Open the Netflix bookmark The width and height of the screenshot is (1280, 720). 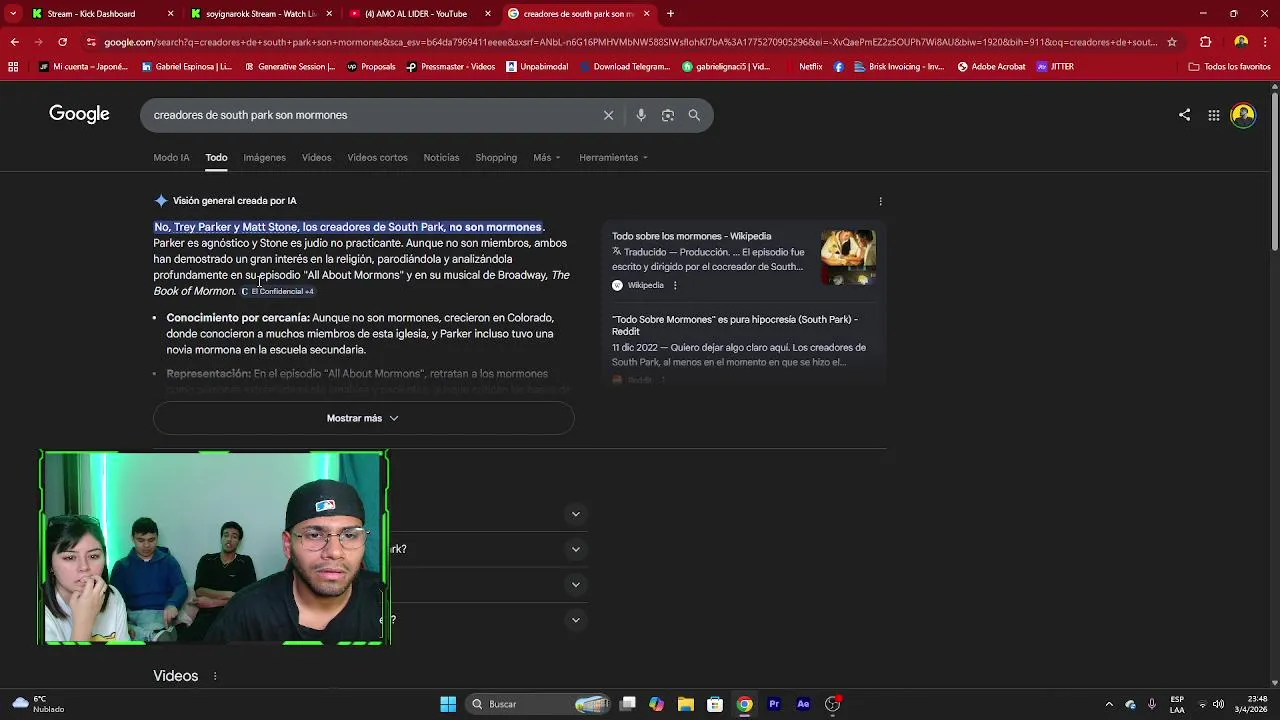point(810,67)
